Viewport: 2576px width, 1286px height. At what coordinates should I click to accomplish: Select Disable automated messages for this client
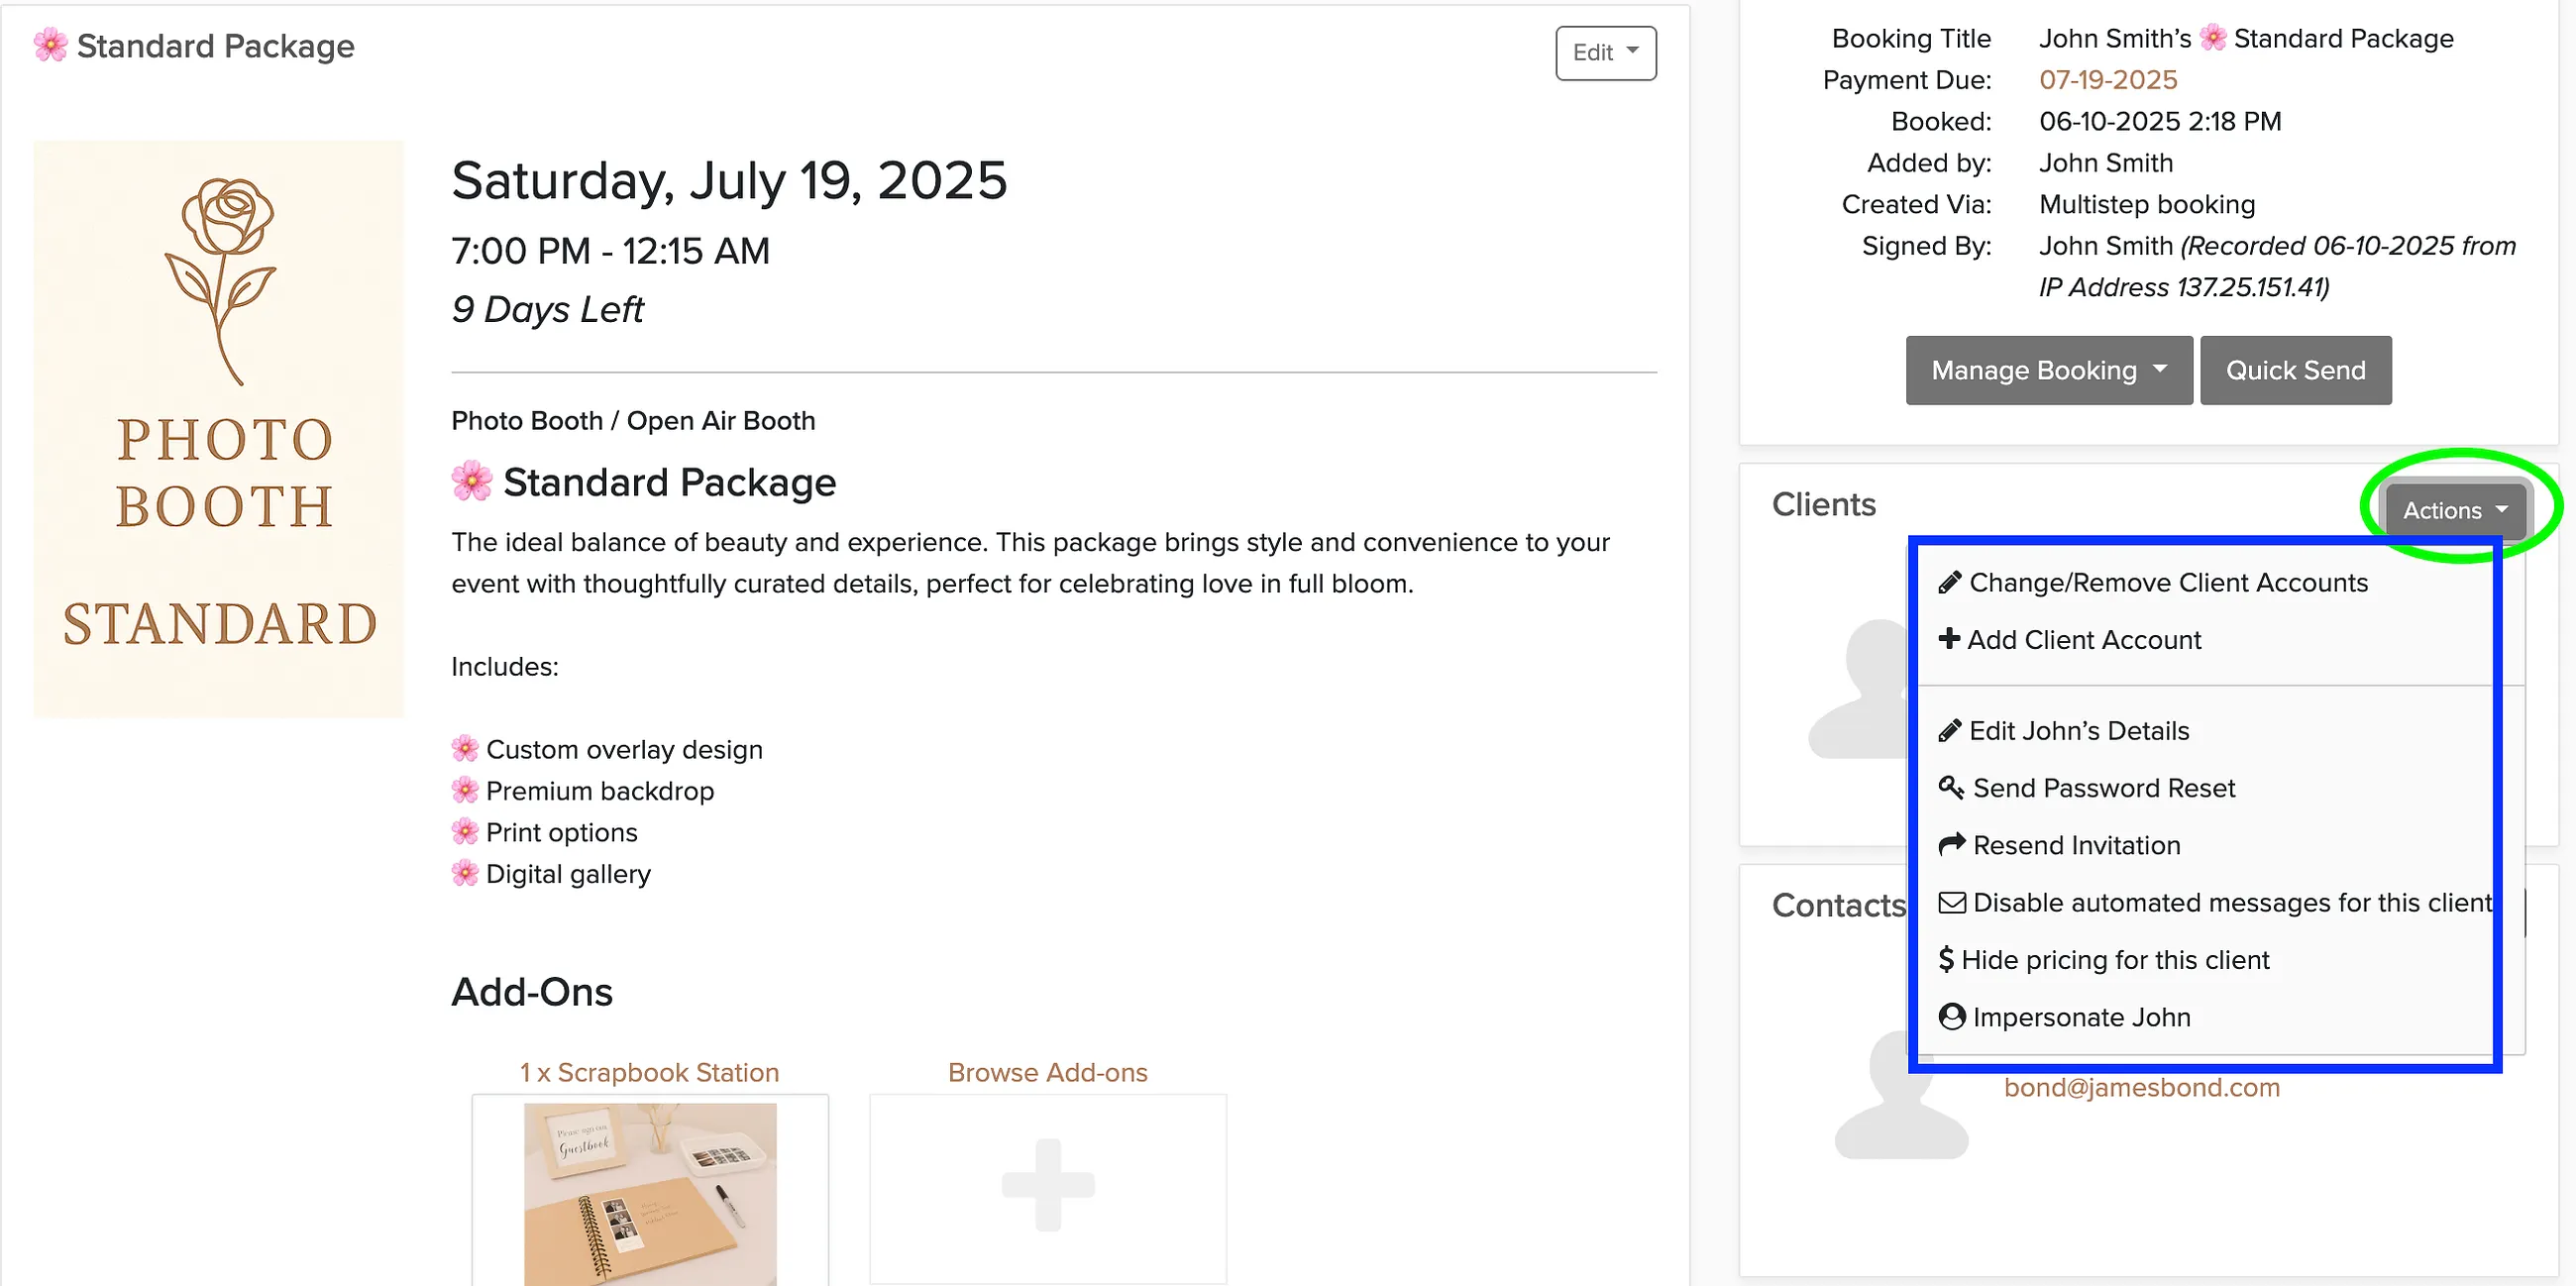(2214, 902)
